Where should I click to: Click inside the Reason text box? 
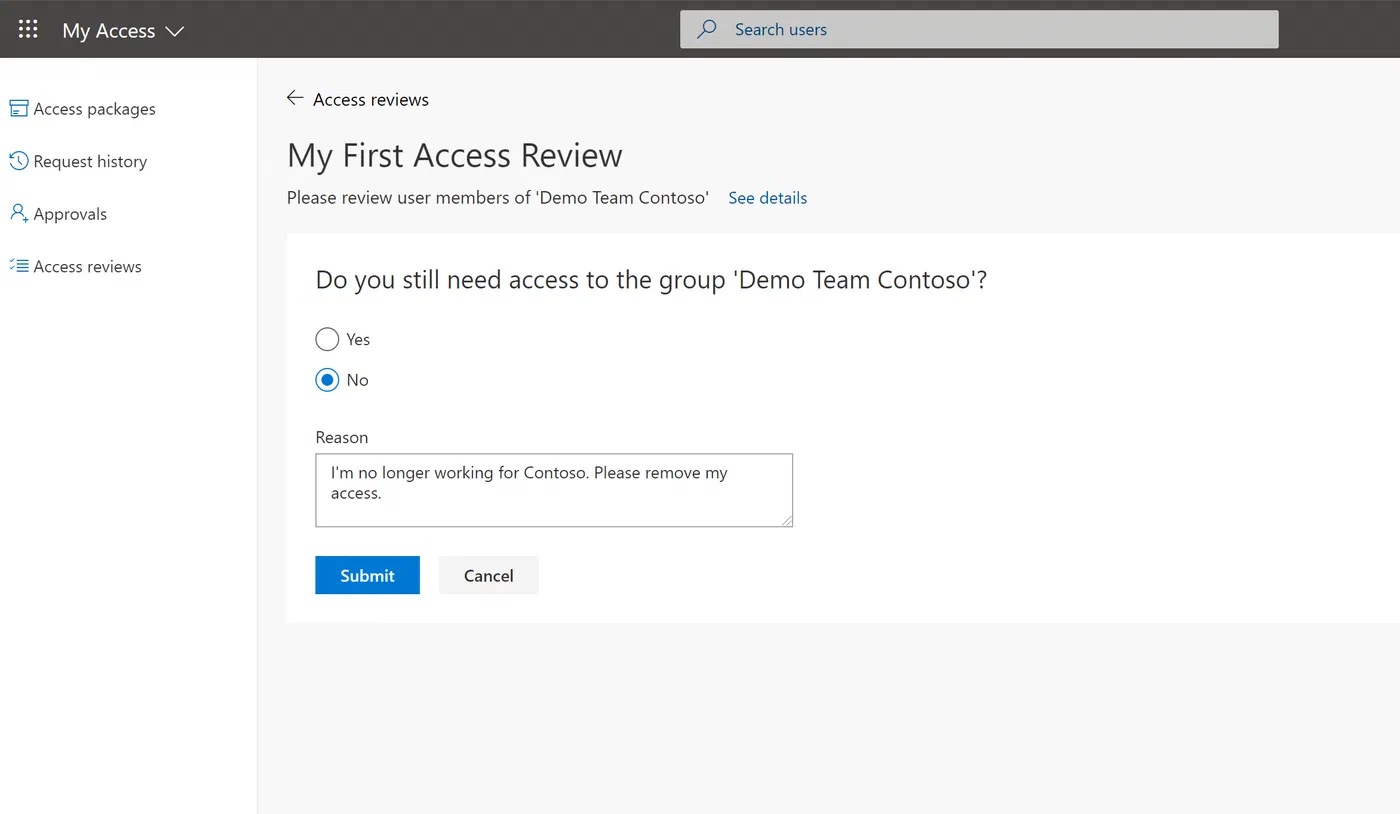coord(554,490)
